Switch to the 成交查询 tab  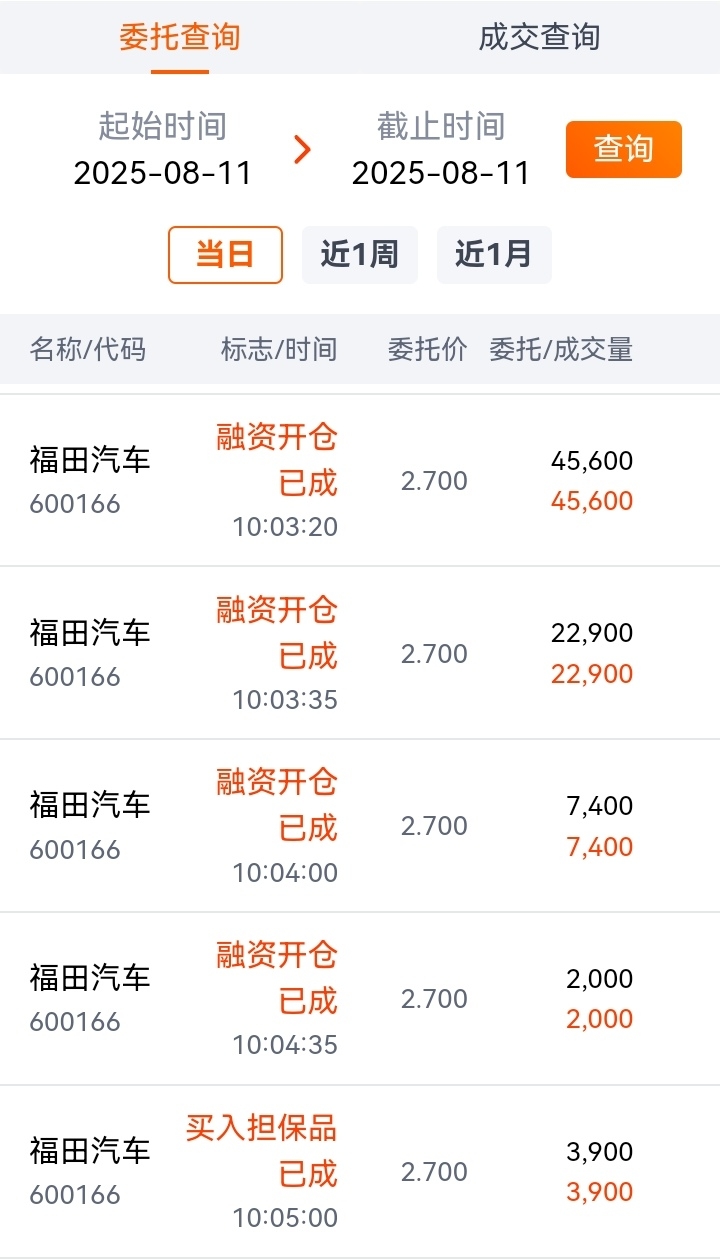coord(539,37)
